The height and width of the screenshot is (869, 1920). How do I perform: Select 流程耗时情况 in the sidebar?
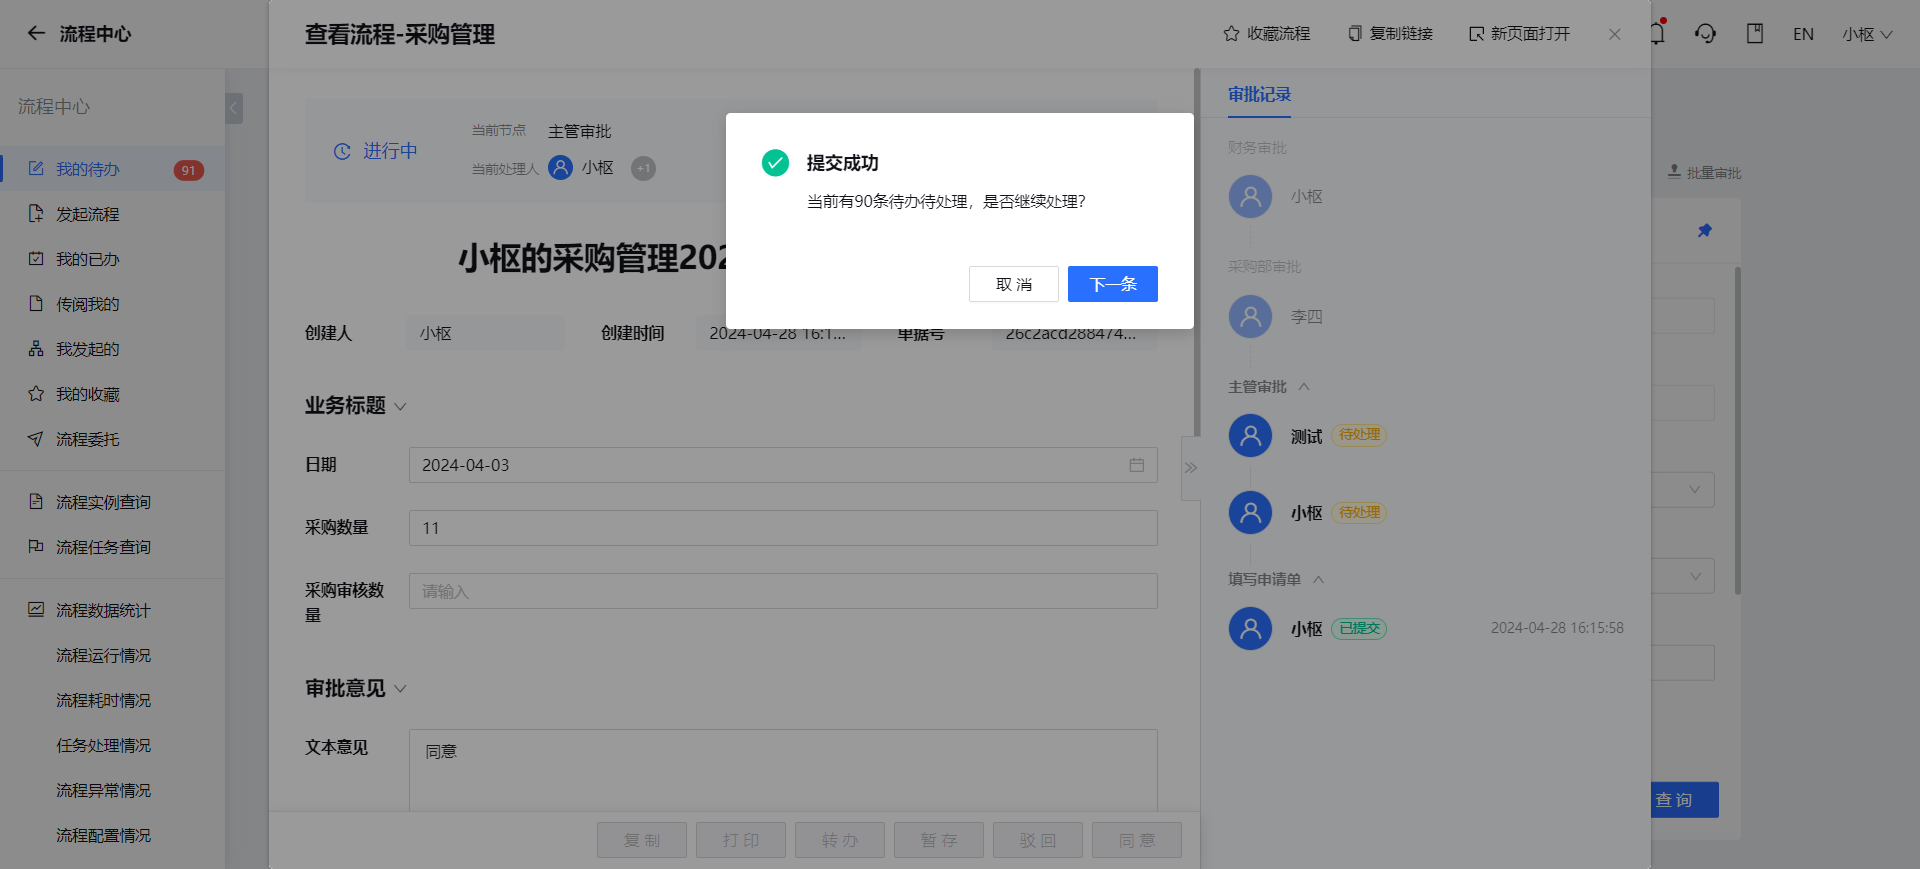pos(103,700)
